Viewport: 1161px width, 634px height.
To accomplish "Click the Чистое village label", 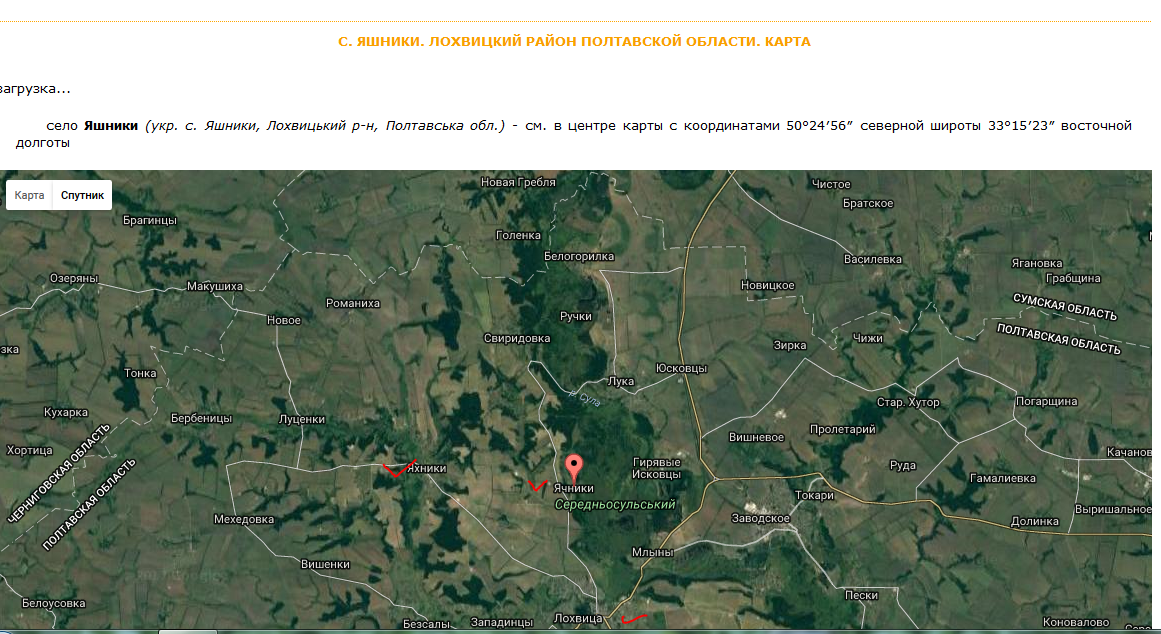I will (x=832, y=184).
